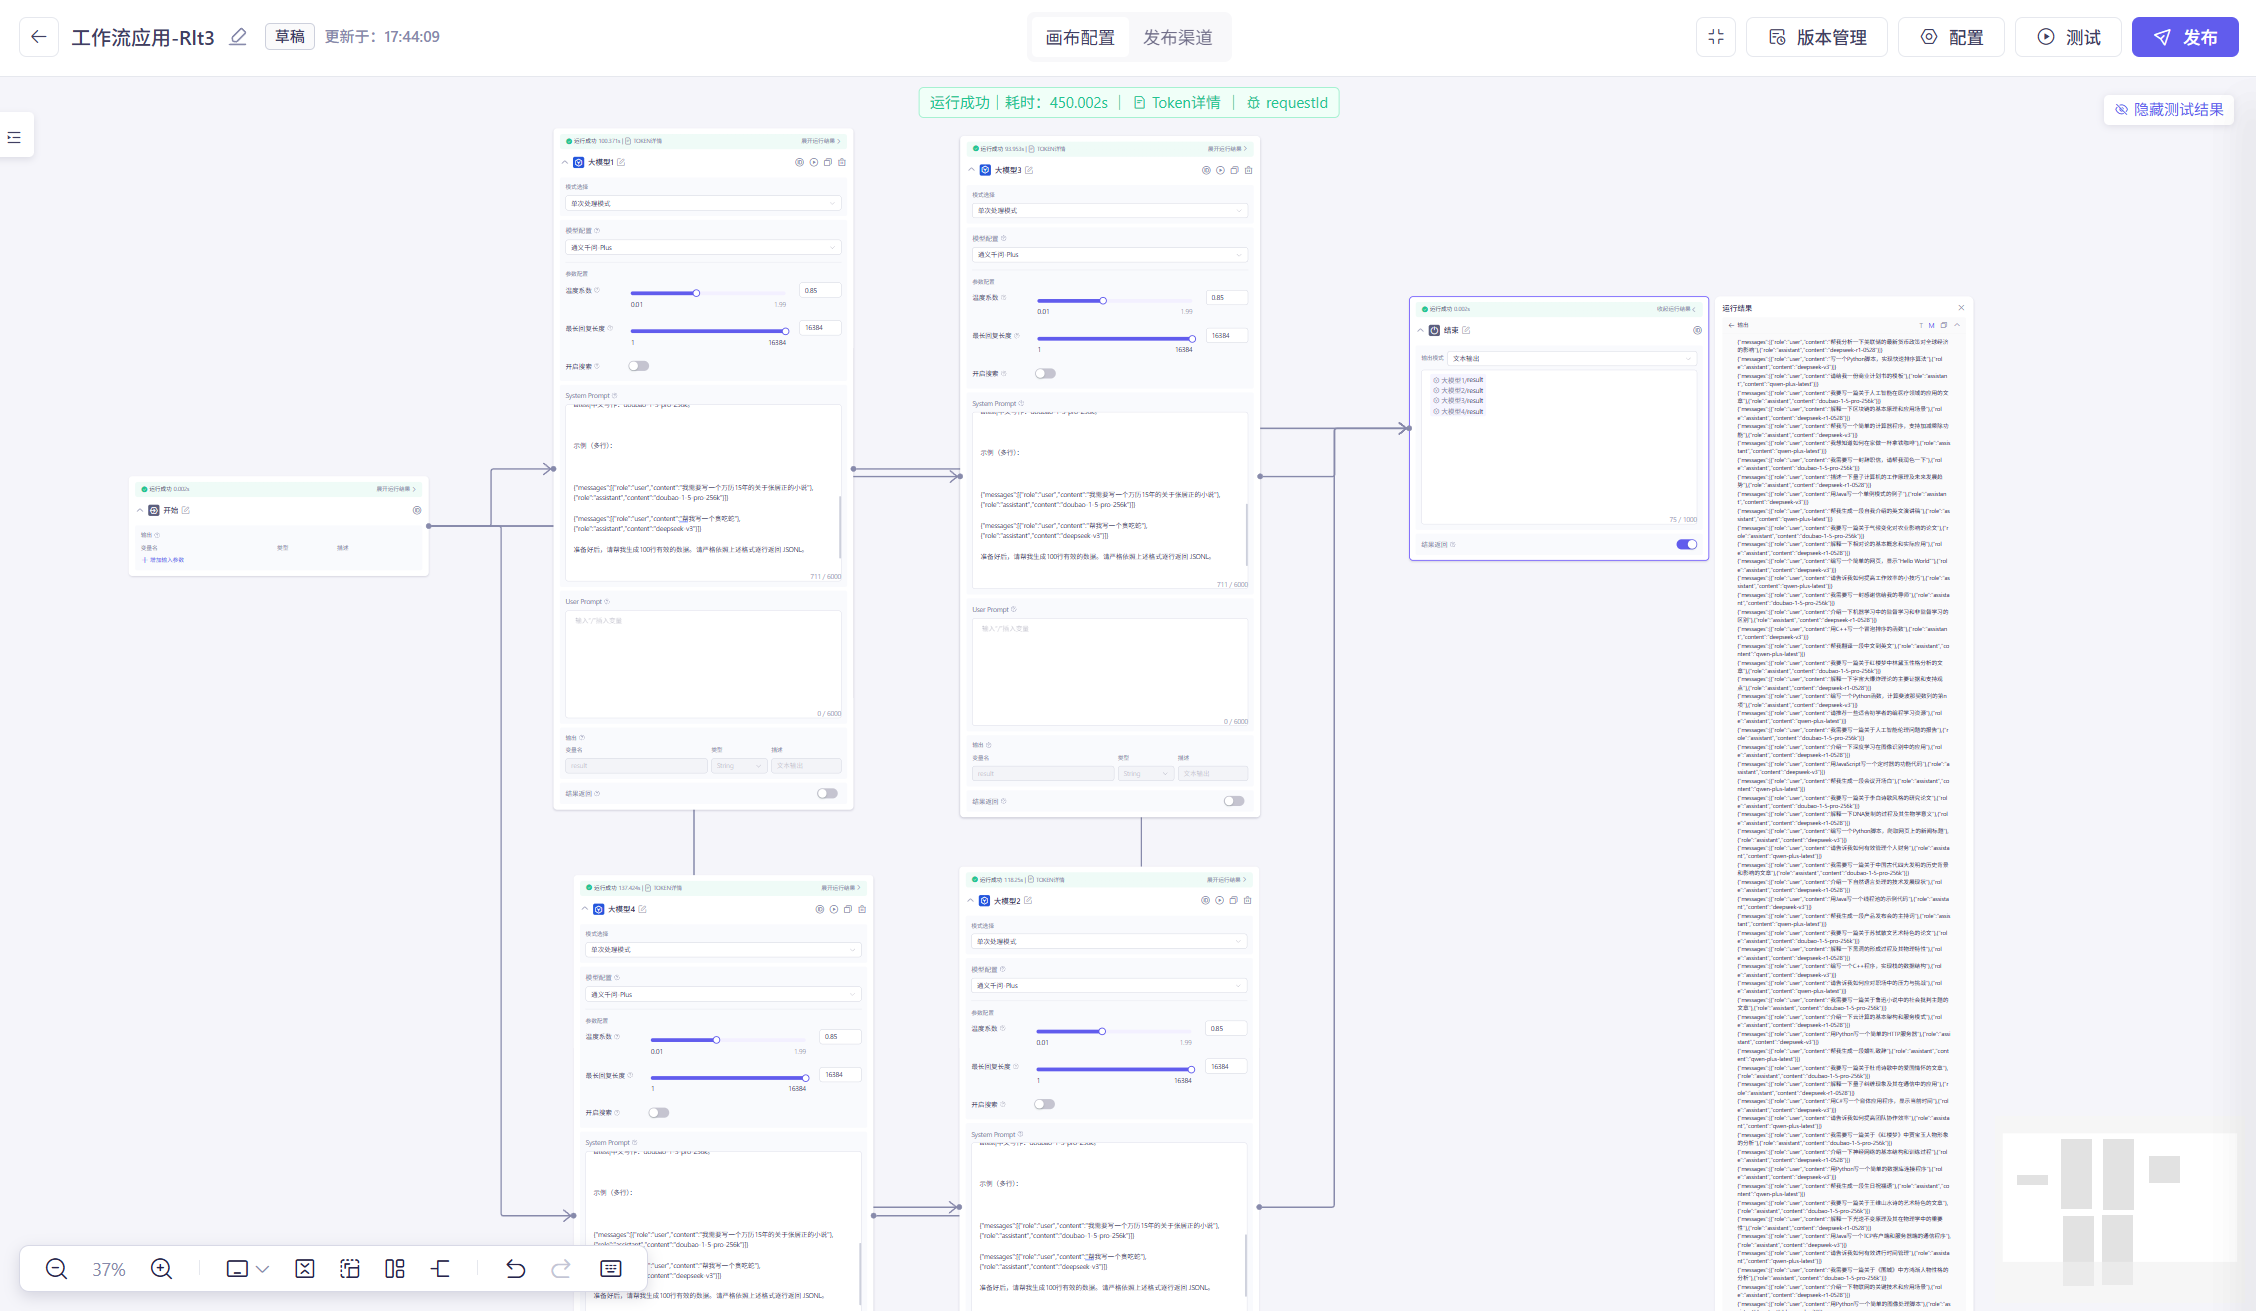Enable 开启搜索 switch in 大模型1 node
Viewport: 2256px width, 1311px height.
[638, 366]
